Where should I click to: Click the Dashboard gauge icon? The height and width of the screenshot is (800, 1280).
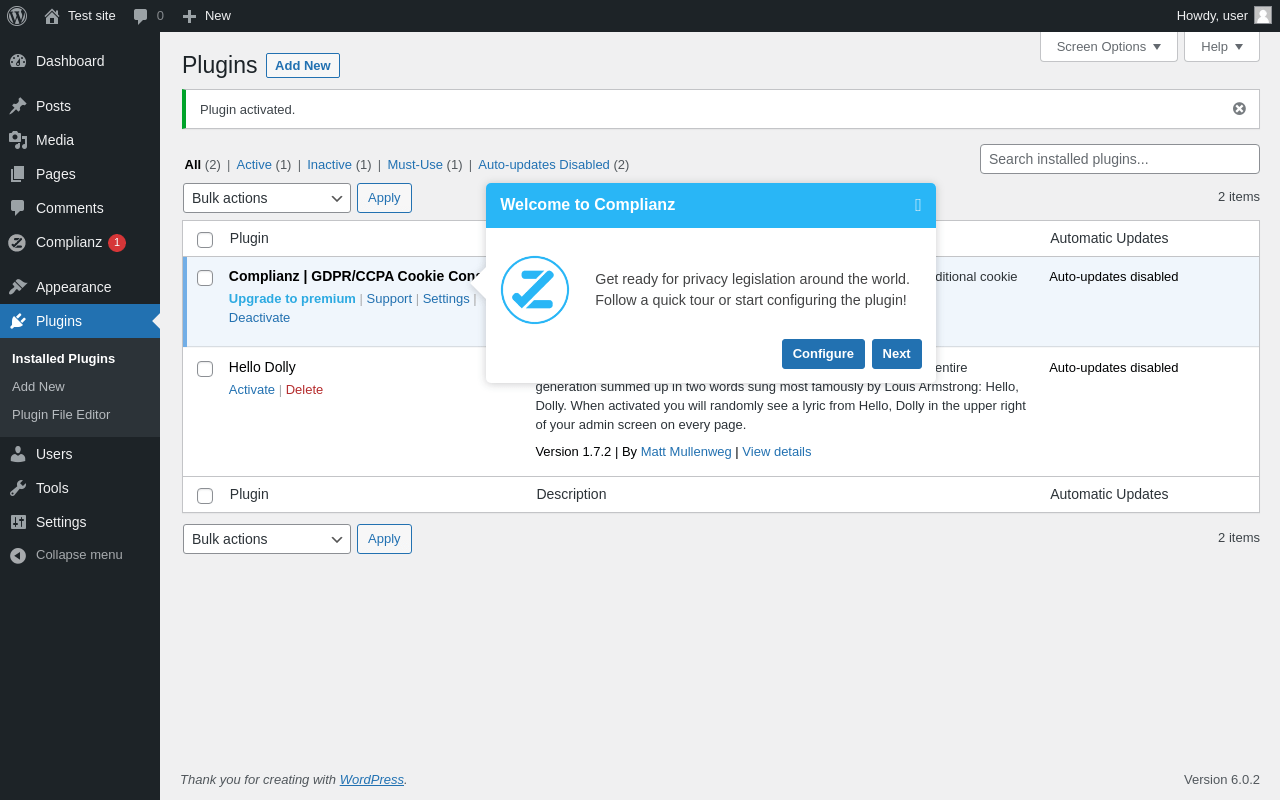coord(18,61)
